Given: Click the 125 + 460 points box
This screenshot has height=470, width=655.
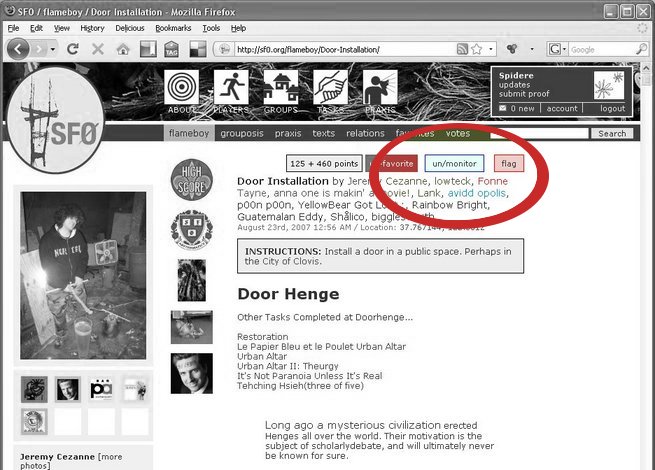Looking at the screenshot, I should (x=324, y=163).
